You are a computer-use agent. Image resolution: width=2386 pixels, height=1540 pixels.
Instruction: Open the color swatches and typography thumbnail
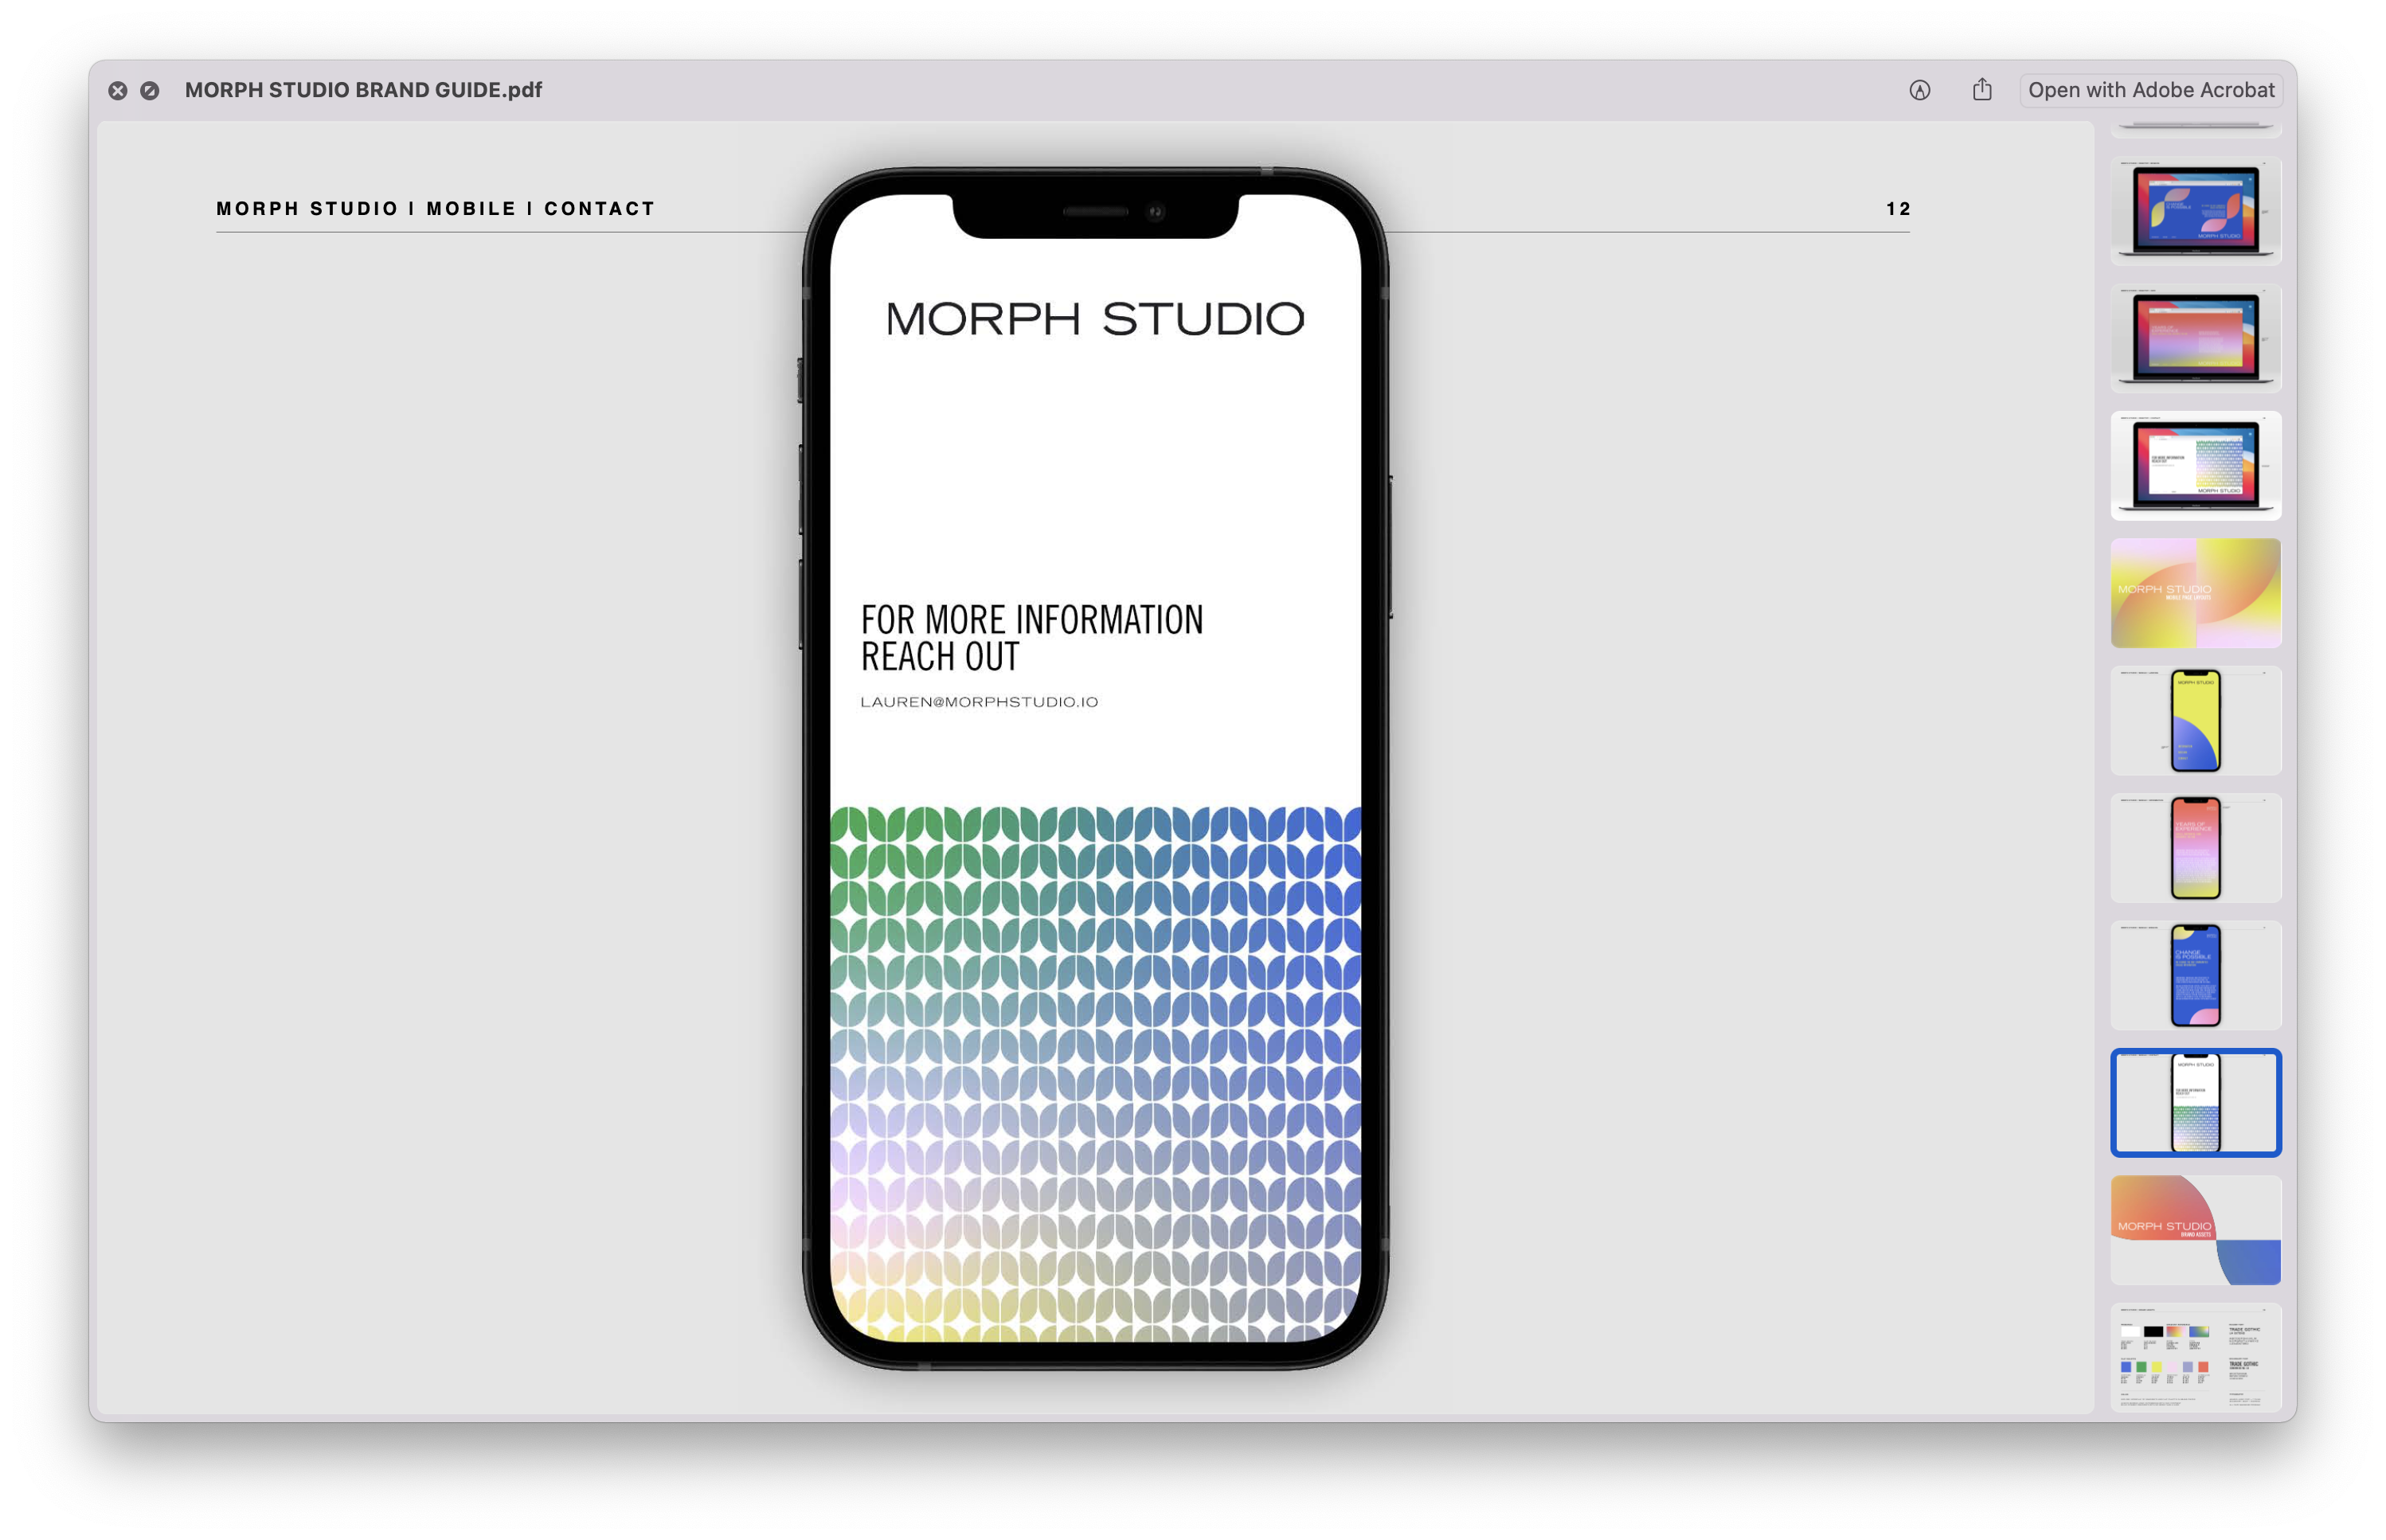[x=2195, y=1357]
